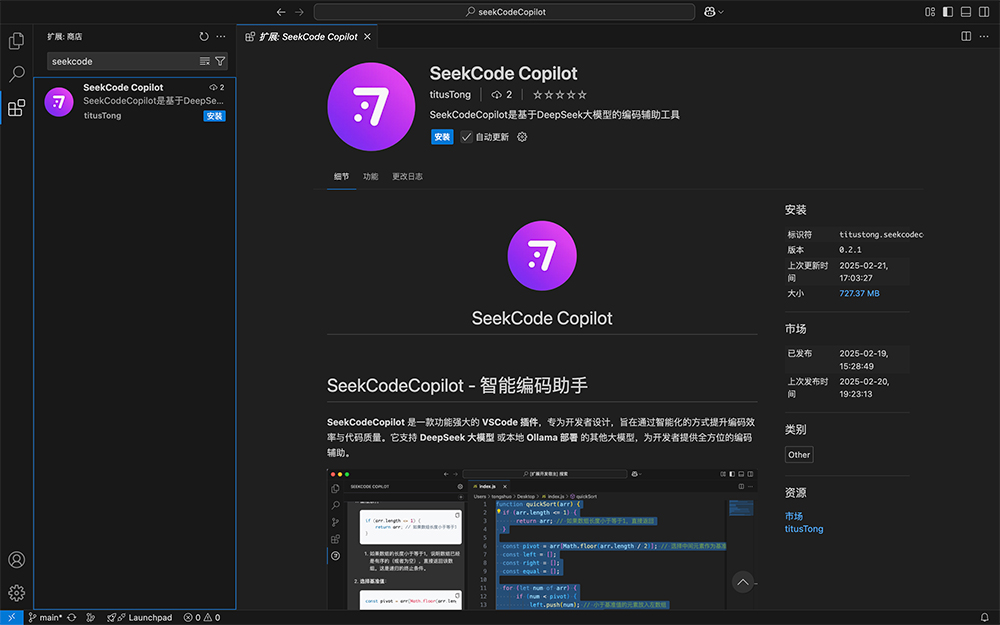
Task: Open the Search view in activity bar
Action: point(16,74)
